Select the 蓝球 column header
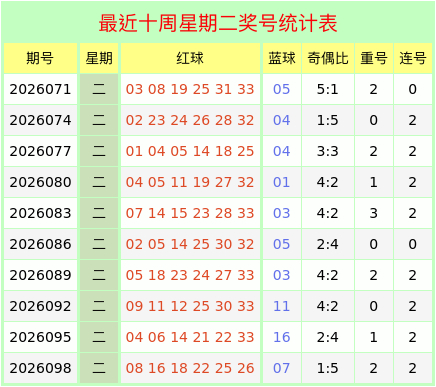The image size is (436, 387). tap(282, 58)
